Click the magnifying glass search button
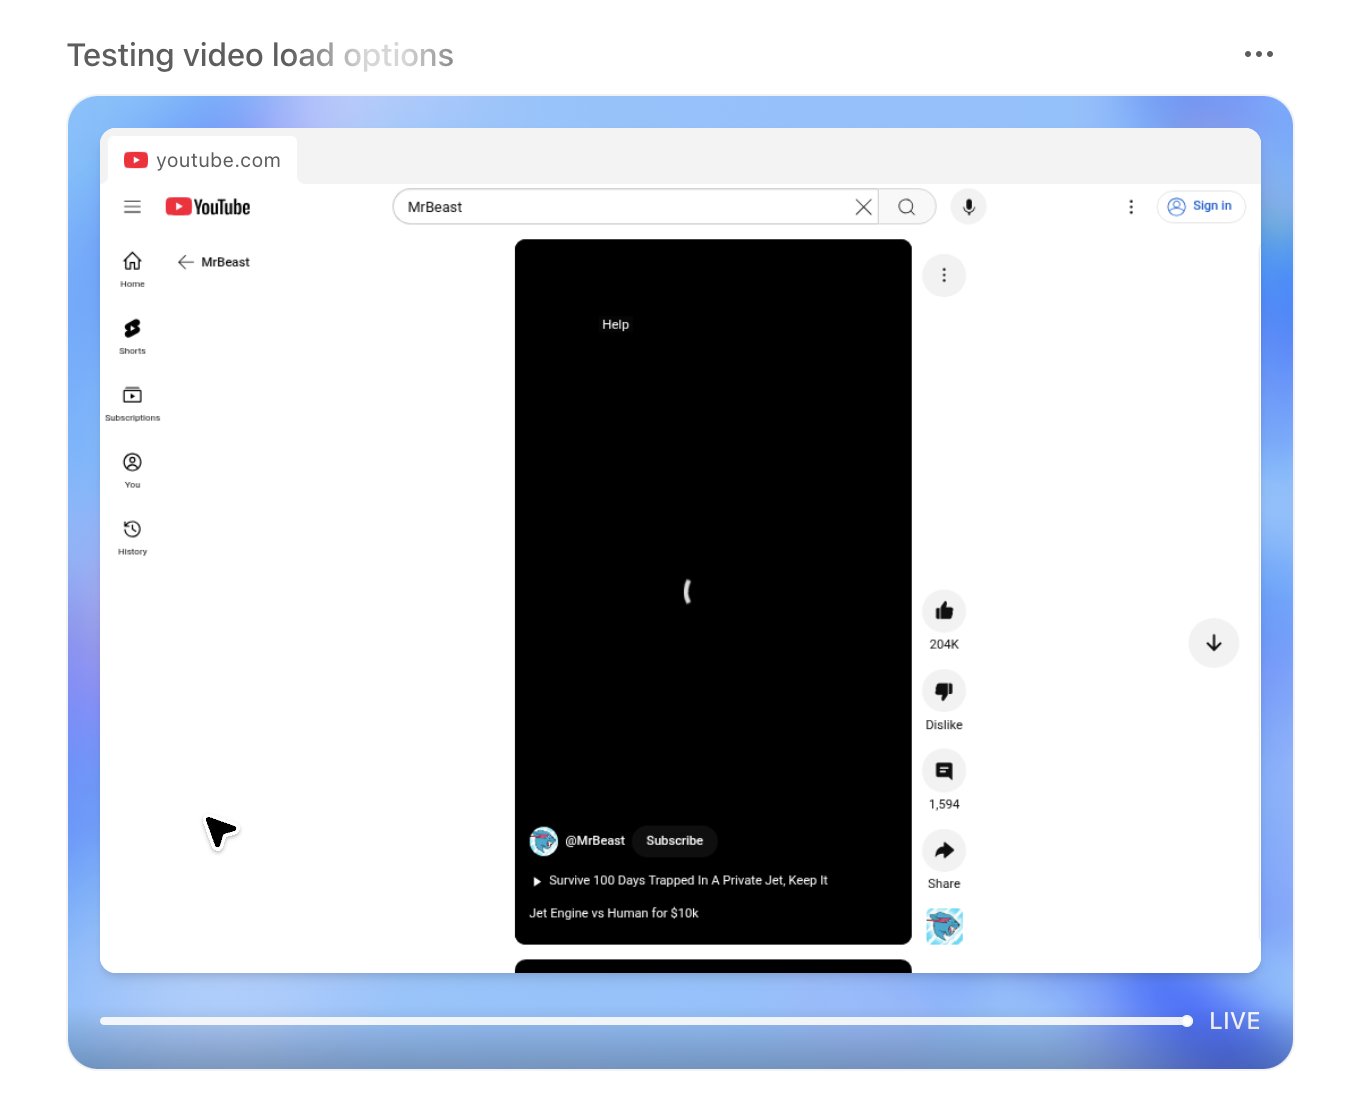 [x=907, y=207]
